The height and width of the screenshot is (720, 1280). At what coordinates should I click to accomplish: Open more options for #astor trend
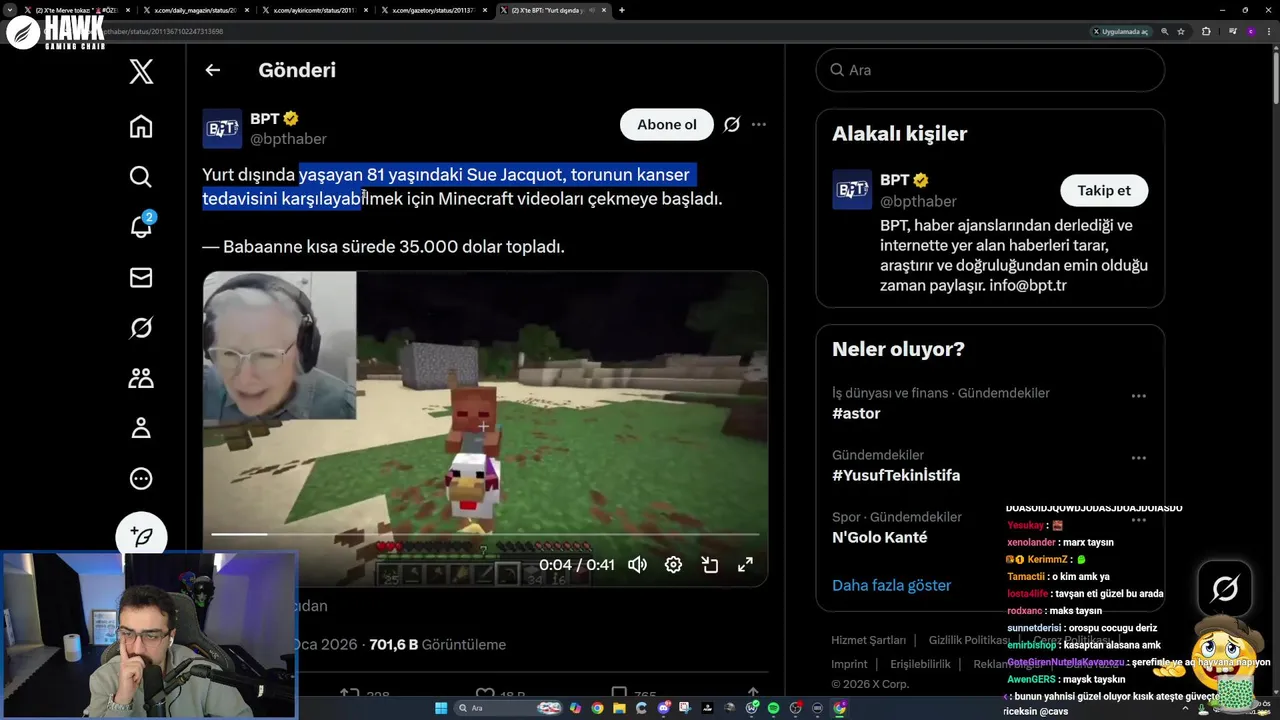click(x=1138, y=396)
